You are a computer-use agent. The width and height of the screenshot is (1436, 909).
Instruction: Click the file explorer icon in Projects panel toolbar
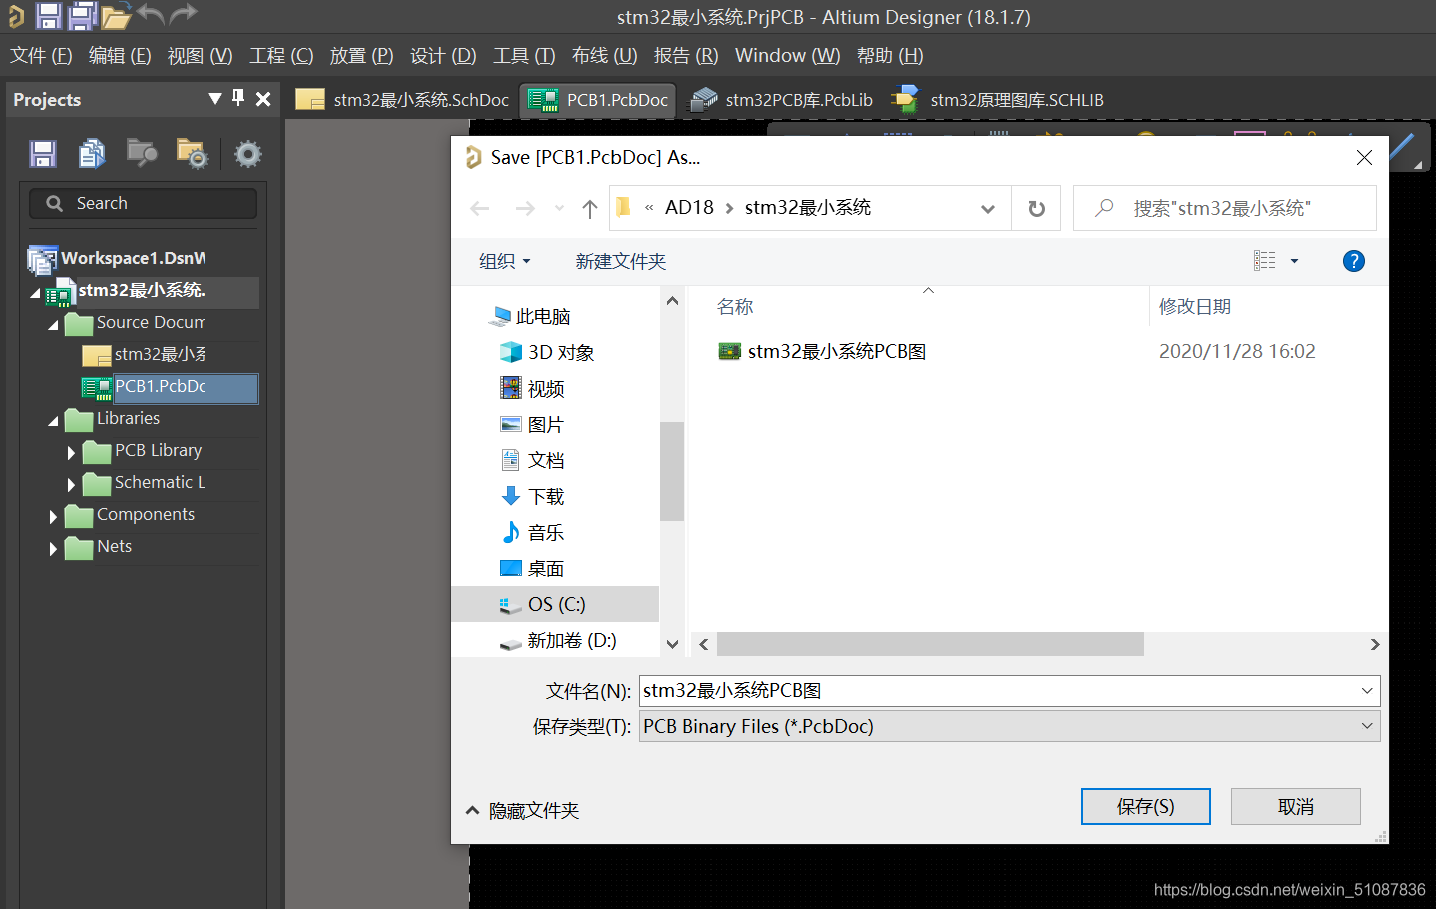point(141,153)
